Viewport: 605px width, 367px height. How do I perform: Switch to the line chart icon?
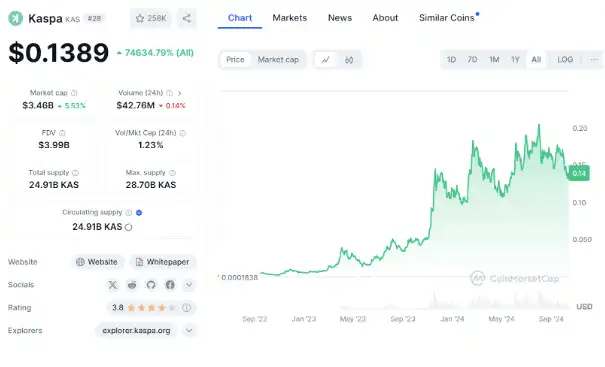pos(326,60)
